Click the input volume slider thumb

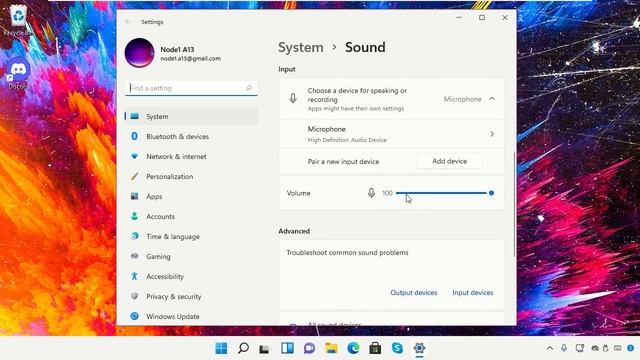point(491,193)
